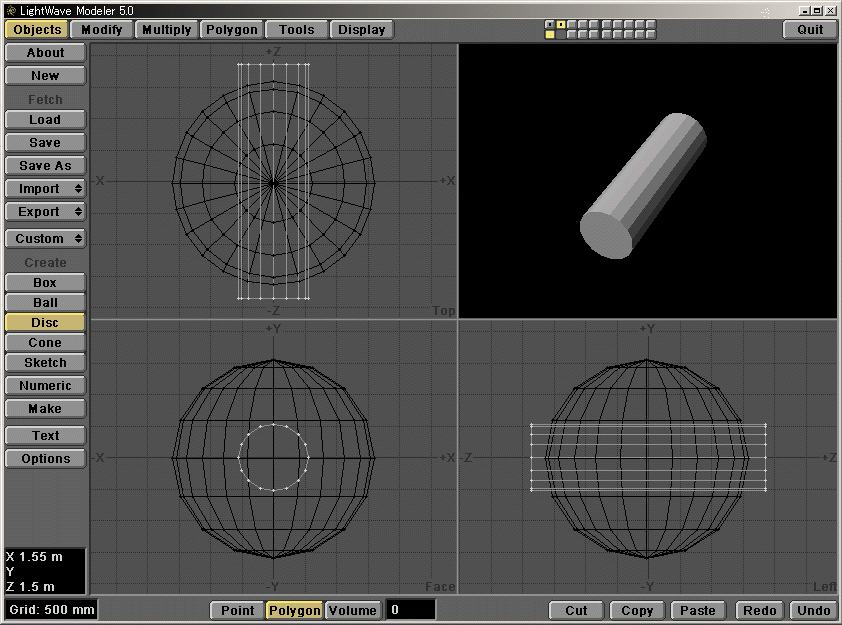The height and width of the screenshot is (625, 842).
Task: Open the Numeric settings panel
Action: point(44,385)
